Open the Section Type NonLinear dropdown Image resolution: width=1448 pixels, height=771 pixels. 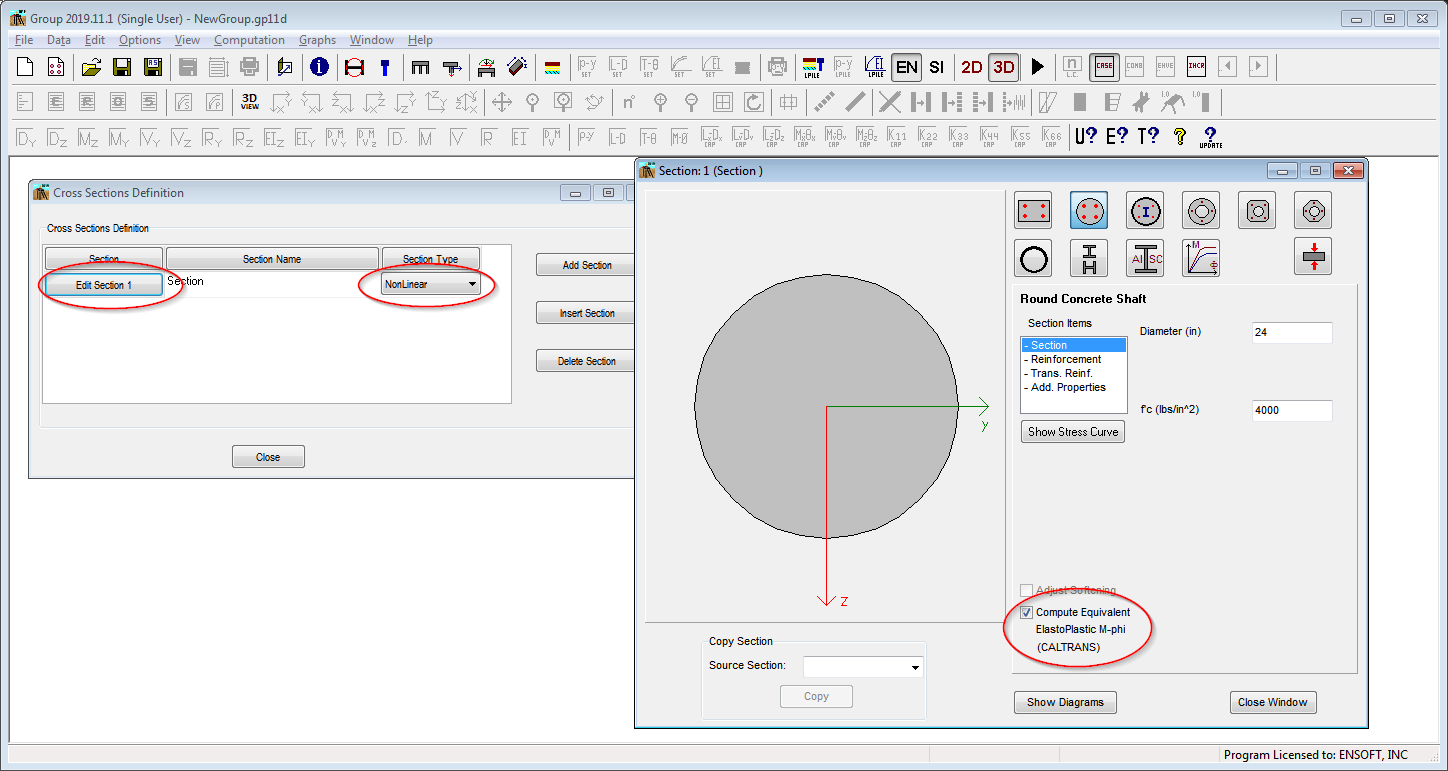coord(472,283)
